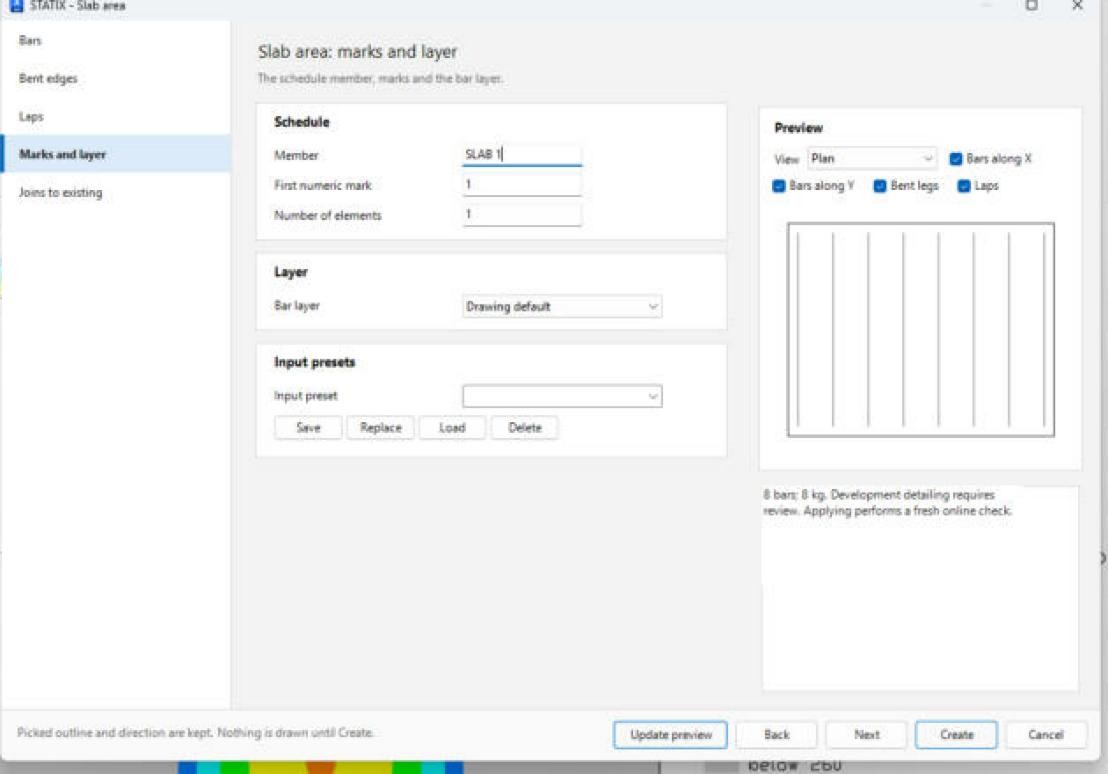Screen dimensions: 1108x774
Task: Click 'Picked outline and direction are kept' note
Action: [x=195, y=733]
